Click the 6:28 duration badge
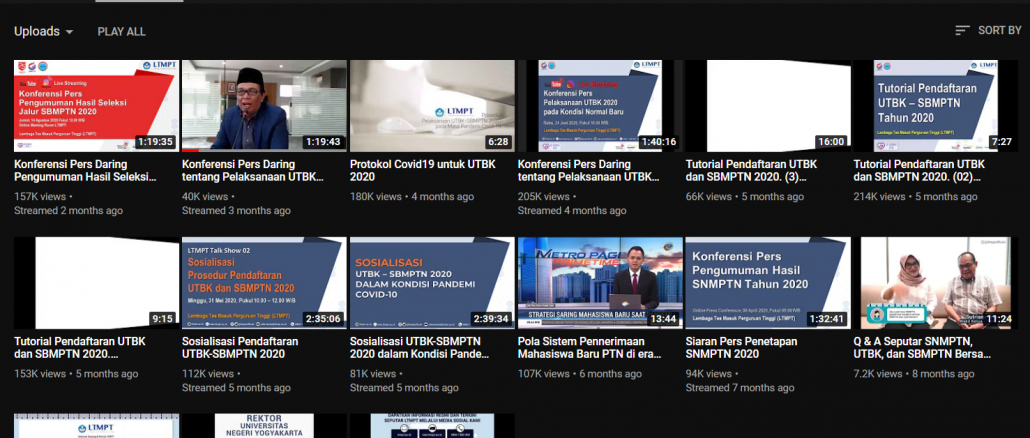Viewport: 1030px width, 438px height. click(x=499, y=142)
